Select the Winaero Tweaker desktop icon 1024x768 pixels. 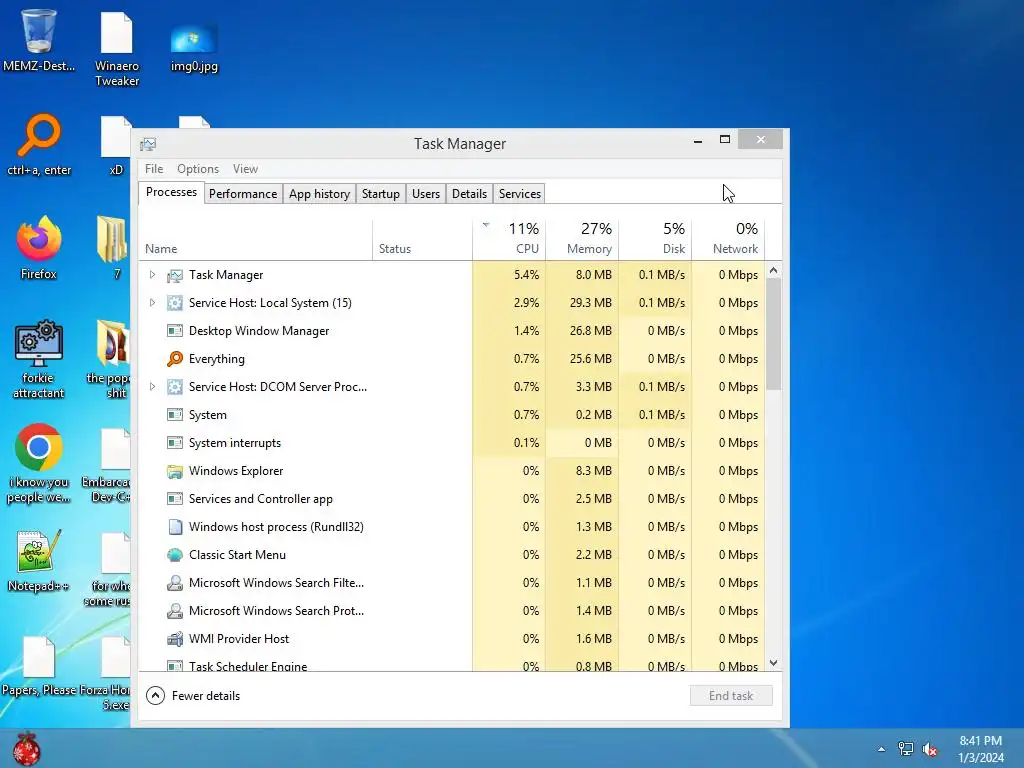117,33
